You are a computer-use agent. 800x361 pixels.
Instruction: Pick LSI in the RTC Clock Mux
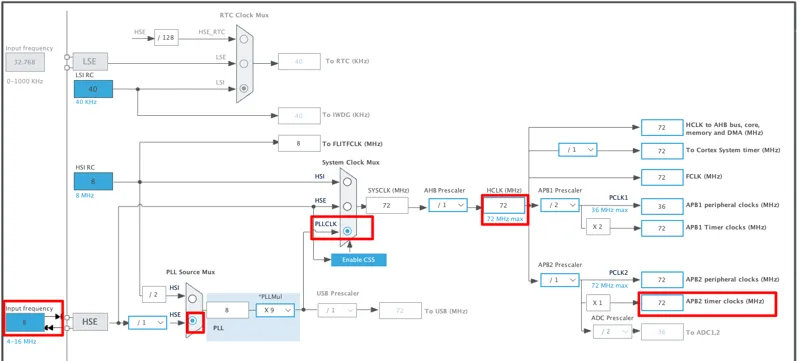[x=244, y=88]
